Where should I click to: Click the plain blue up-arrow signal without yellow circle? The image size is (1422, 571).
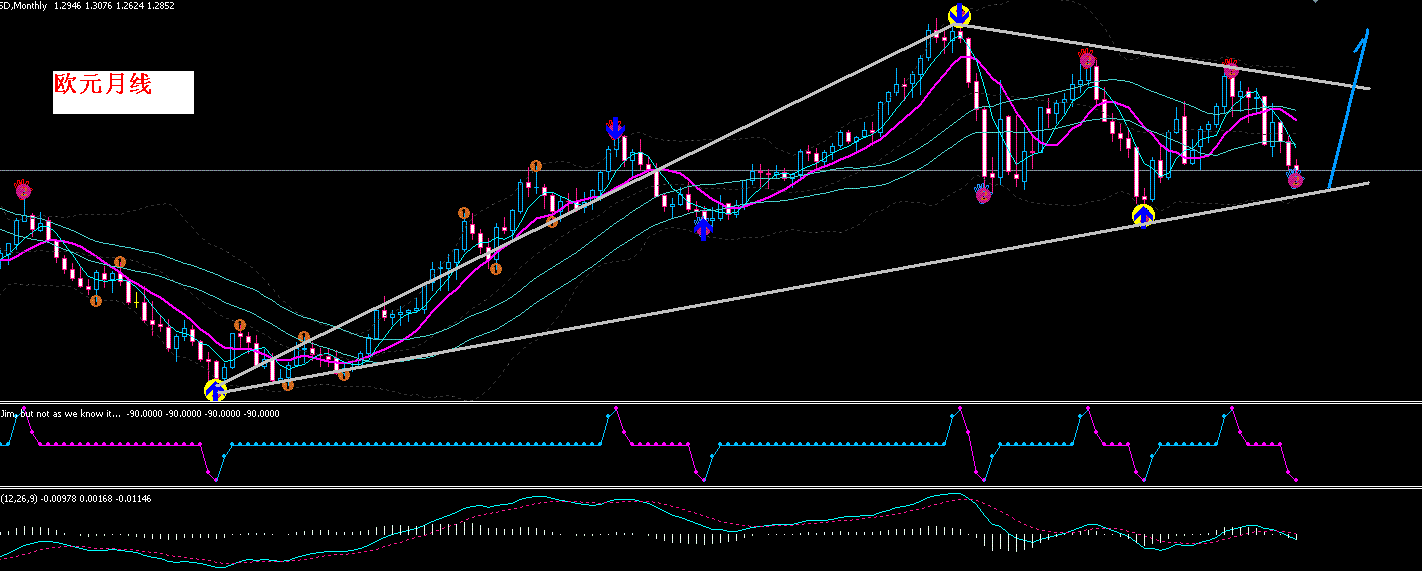pyautogui.click(x=703, y=228)
